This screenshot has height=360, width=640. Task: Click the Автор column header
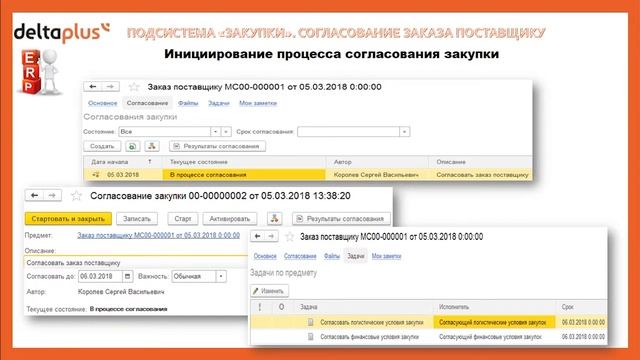pos(377,162)
